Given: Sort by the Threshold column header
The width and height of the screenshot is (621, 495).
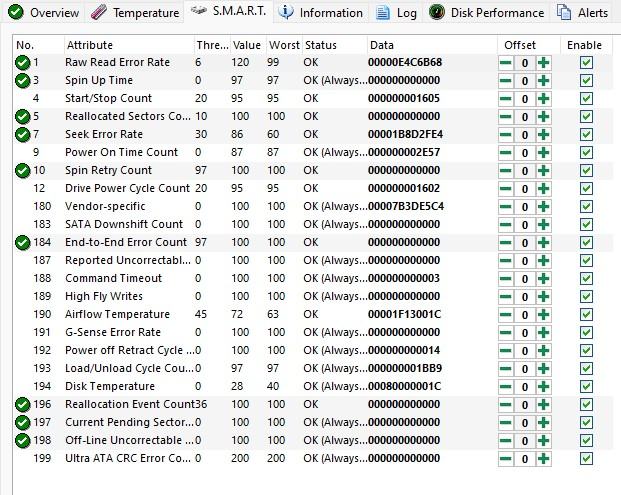Looking at the screenshot, I should [x=212, y=45].
